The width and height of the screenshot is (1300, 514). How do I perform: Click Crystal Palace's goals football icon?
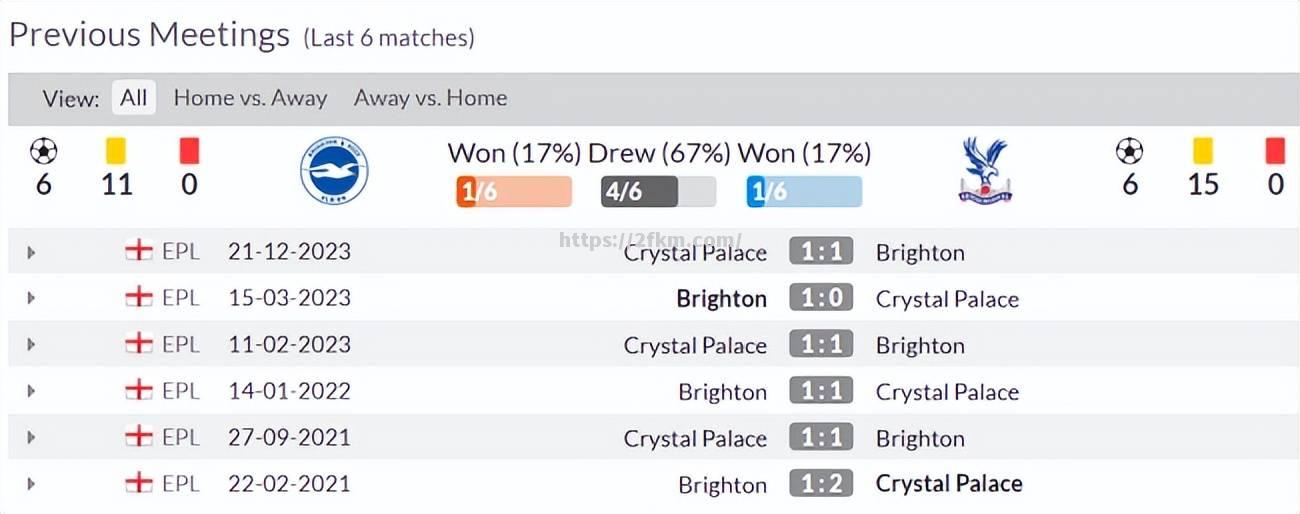[1129, 151]
